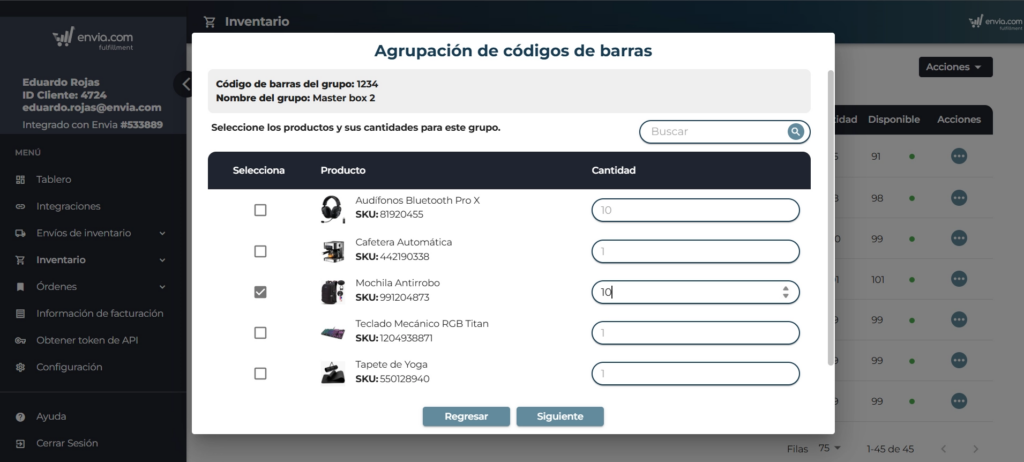
Task: Select the Audífonos Bluetooth Pro X checkbox
Action: pyautogui.click(x=260, y=210)
